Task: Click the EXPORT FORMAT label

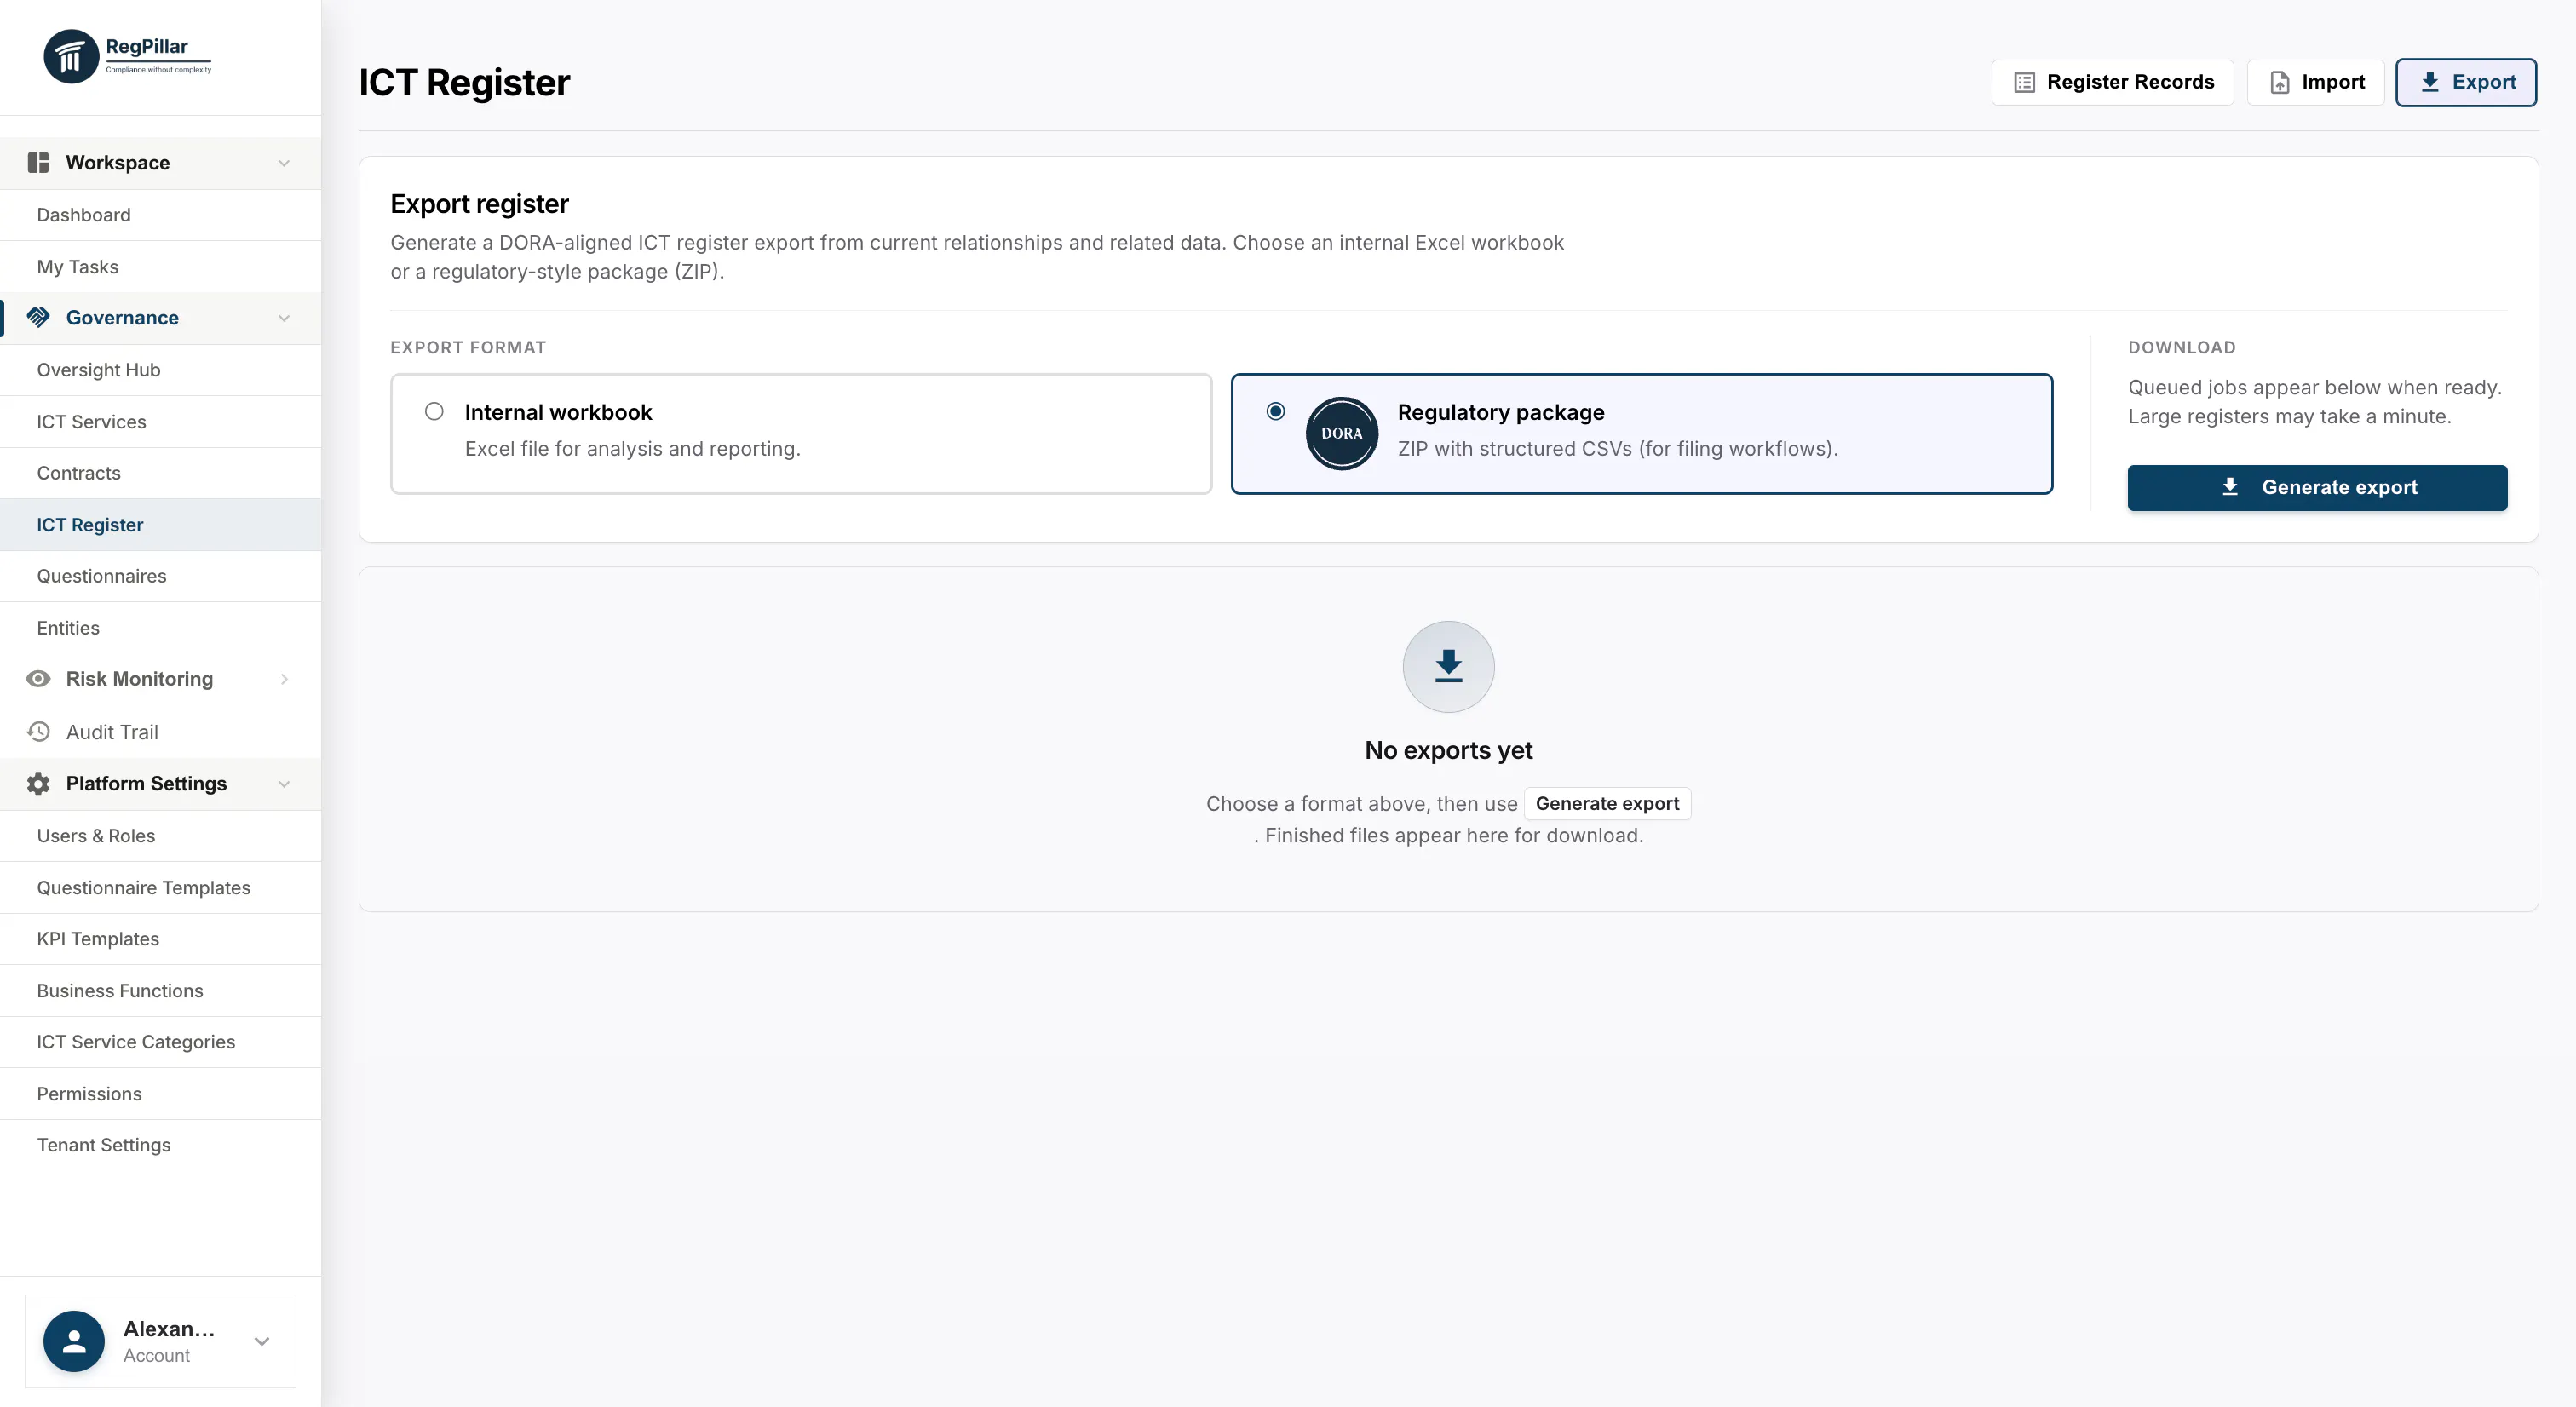Action: coord(468,347)
